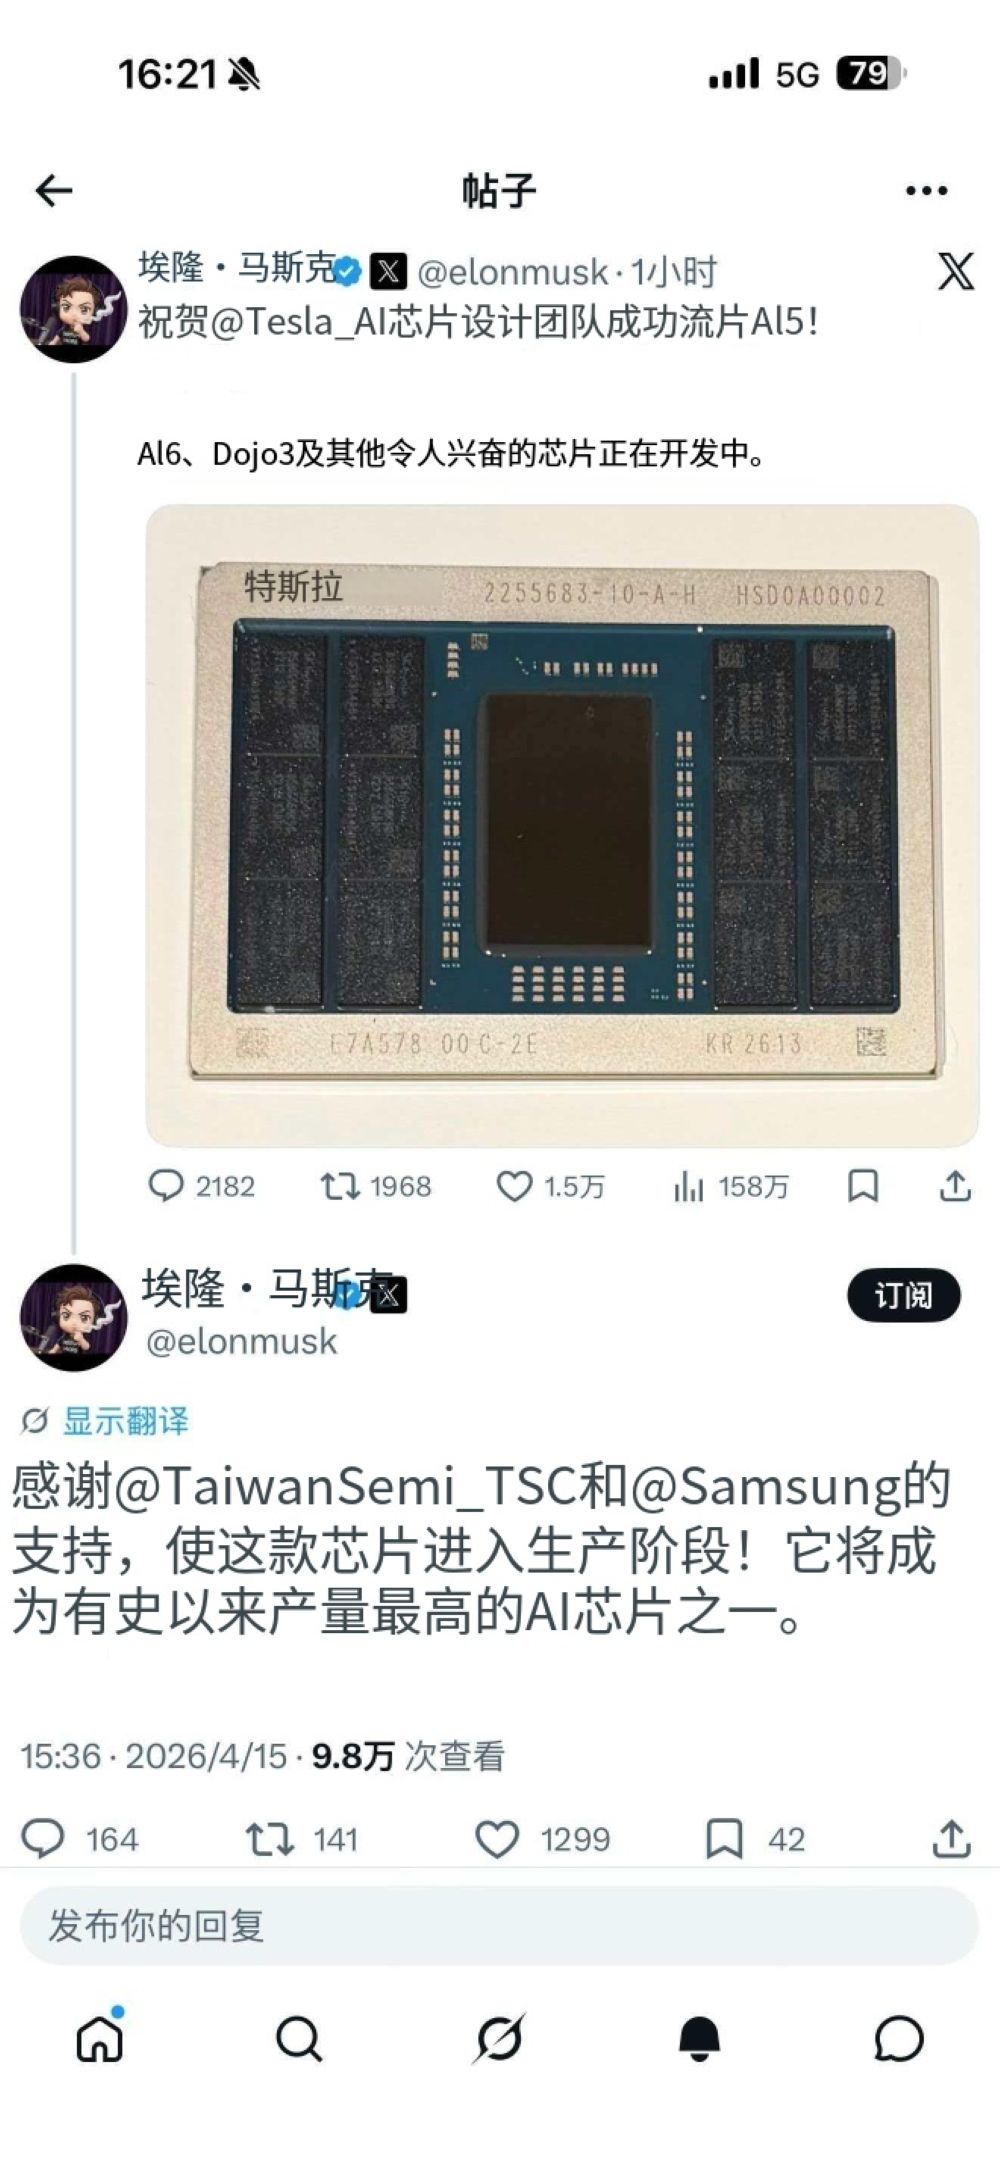Retweet the parent post with 1968 reposts

376,1186
